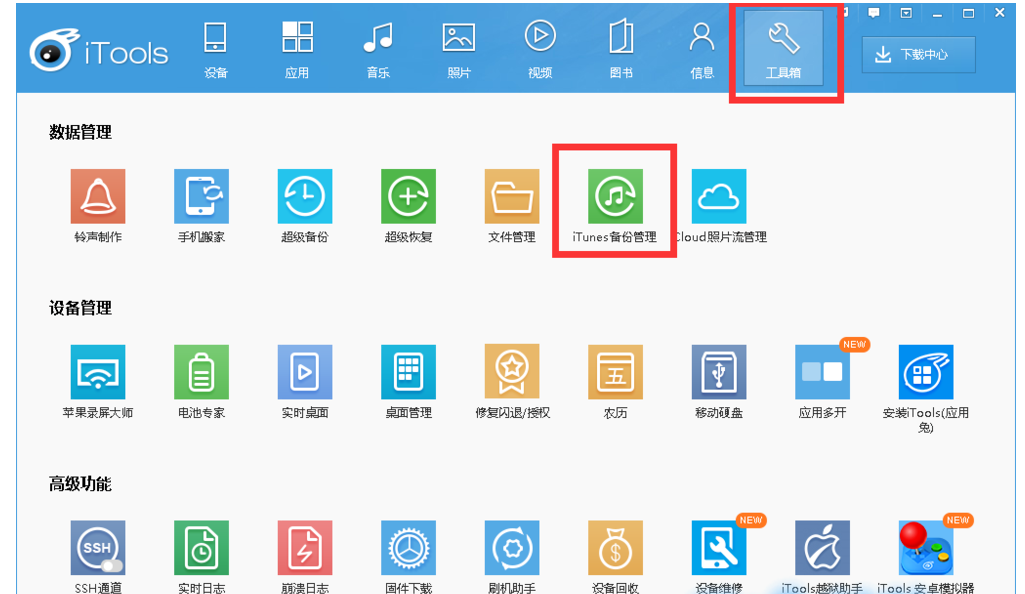Open the 崩溃日志 crash log tool
Image resolution: width=1025 pixels, height=594 pixels.
tap(305, 548)
